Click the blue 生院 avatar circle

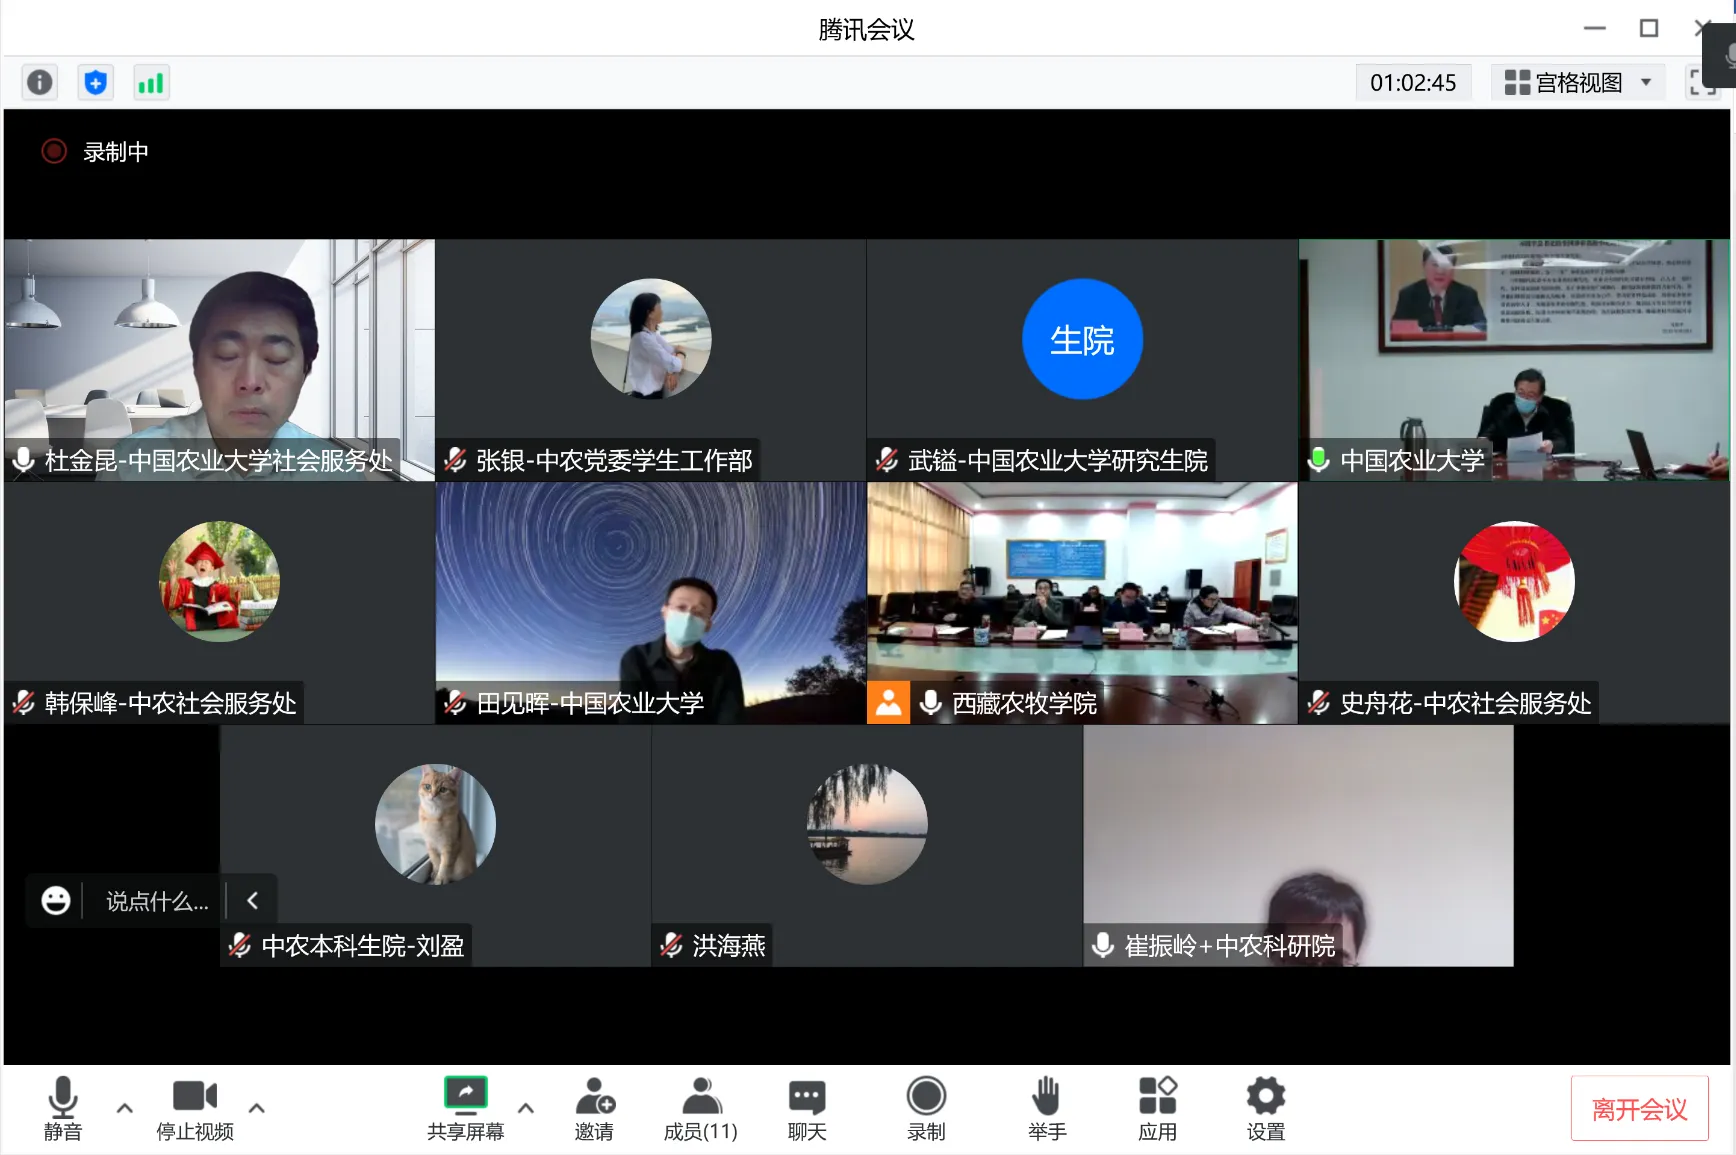[1082, 339]
